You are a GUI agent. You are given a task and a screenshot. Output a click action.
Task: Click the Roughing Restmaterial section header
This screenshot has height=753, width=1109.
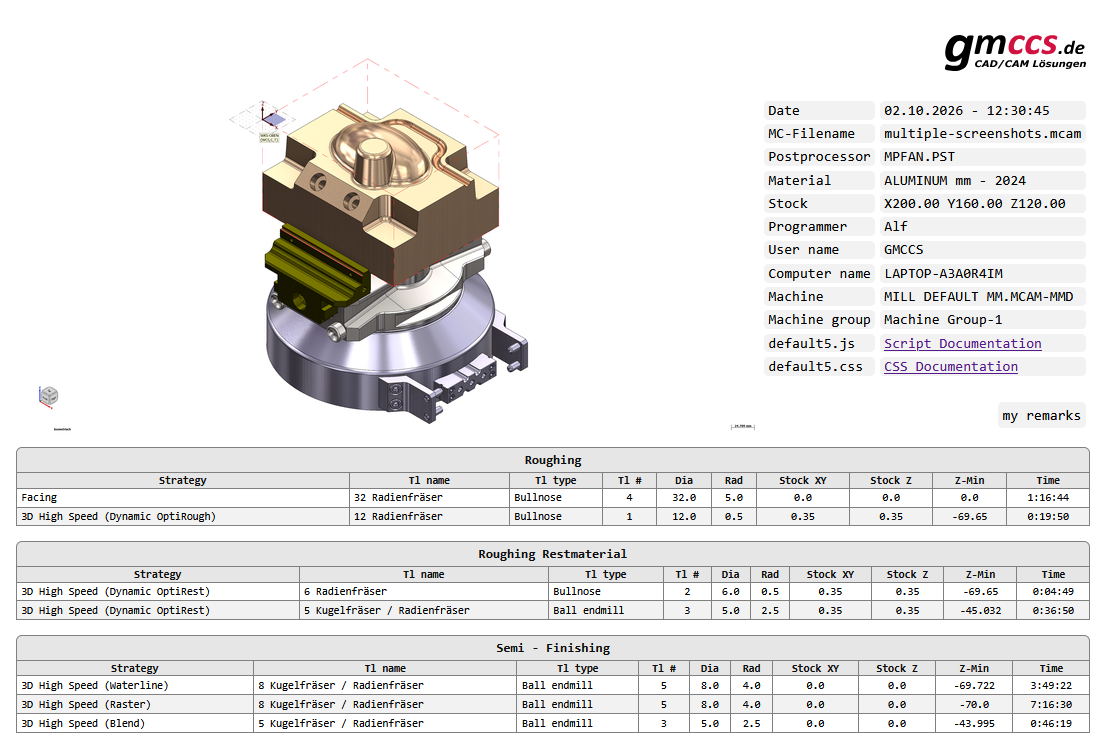pyautogui.click(x=553, y=554)
